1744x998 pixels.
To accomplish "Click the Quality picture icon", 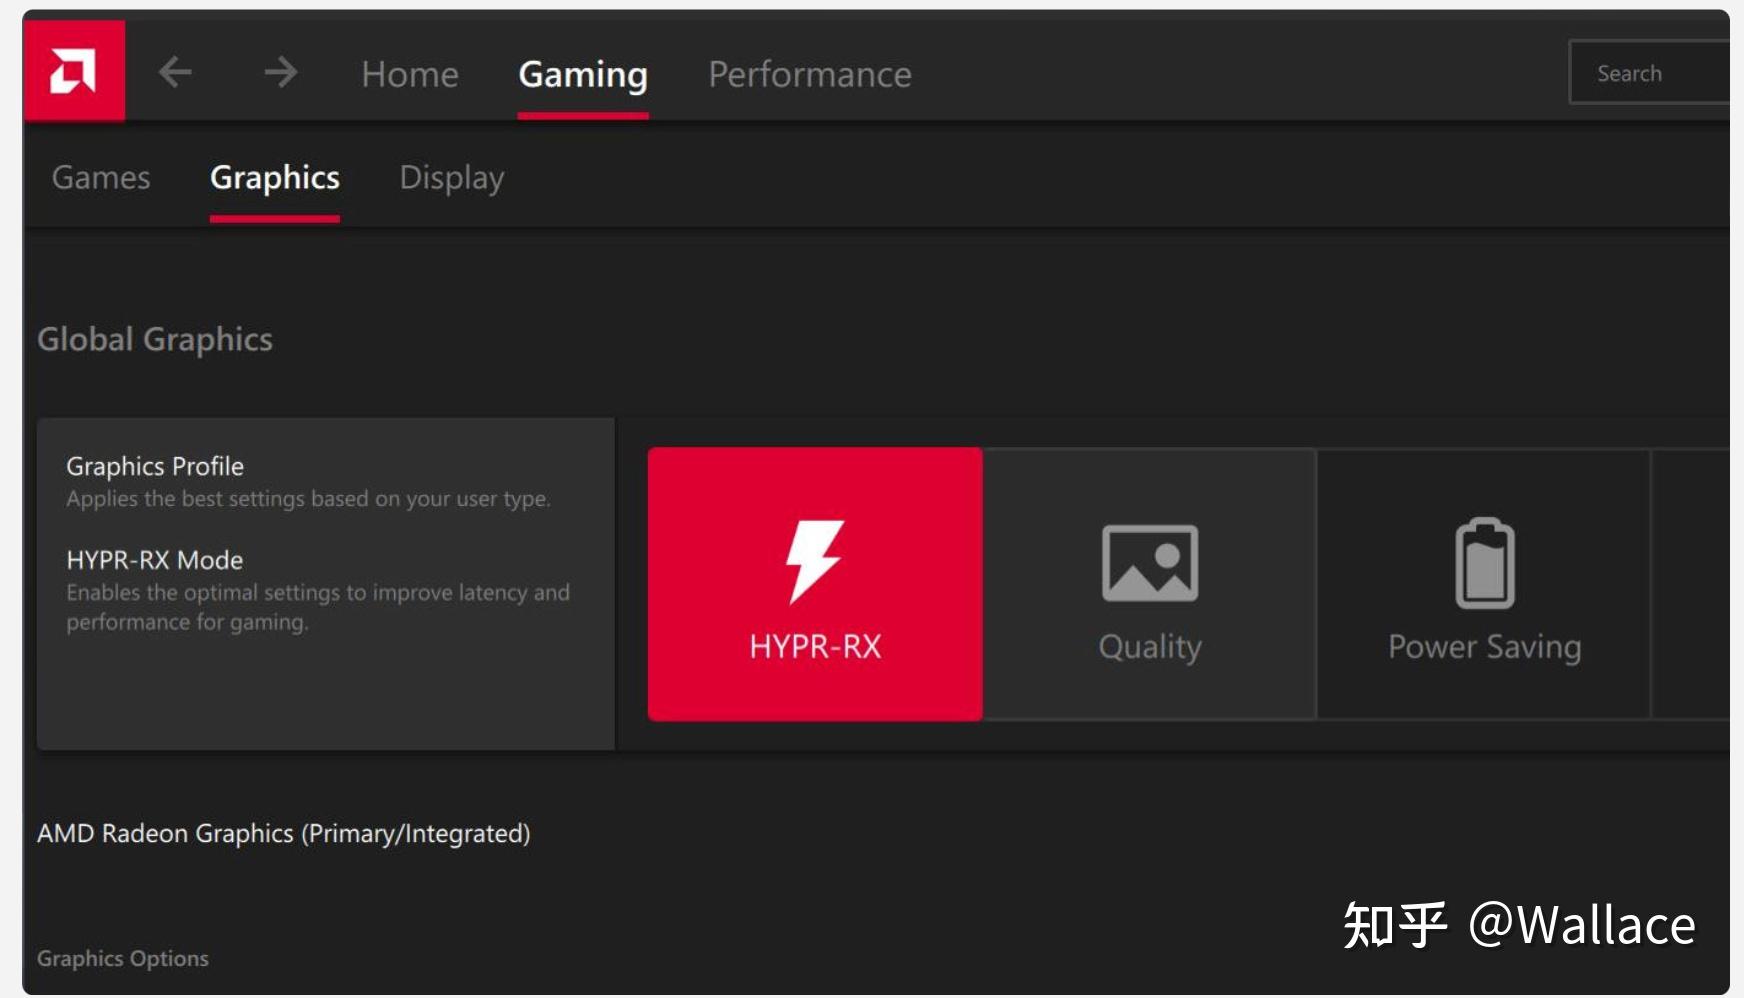I will click(1150, 563).
